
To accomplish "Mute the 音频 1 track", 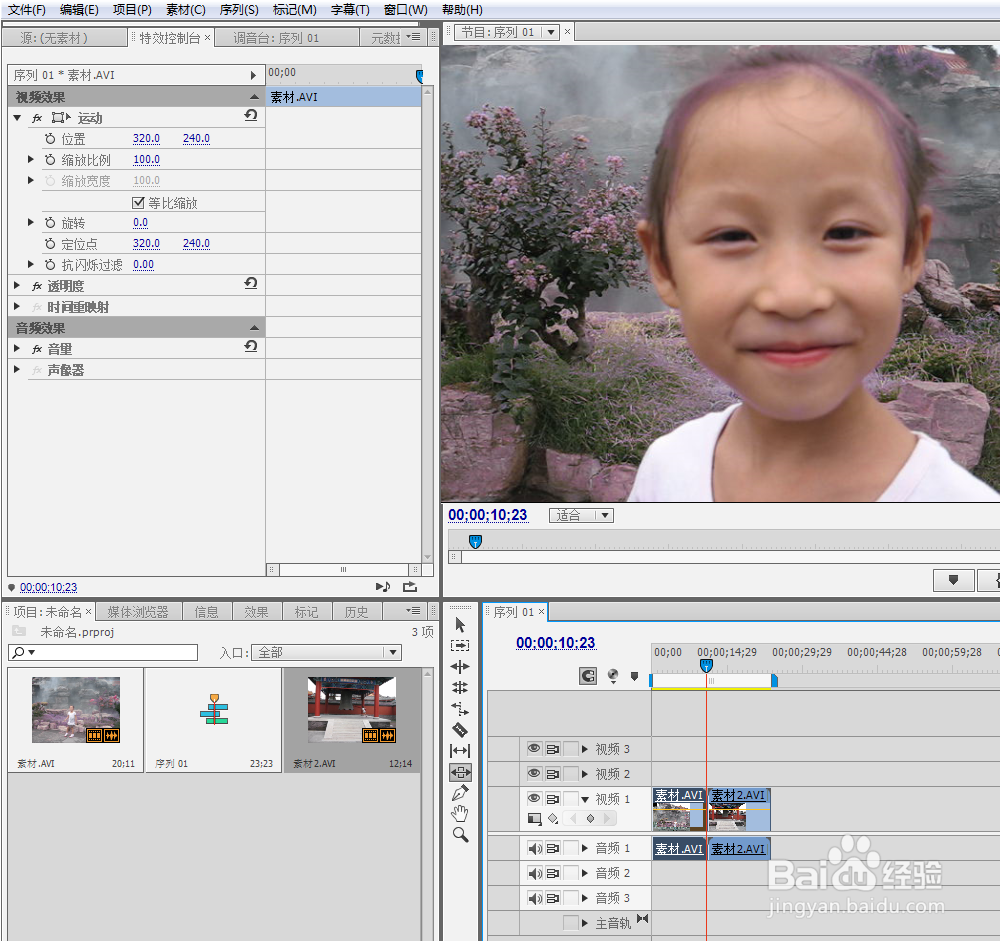I will click(x=535, y=848).
